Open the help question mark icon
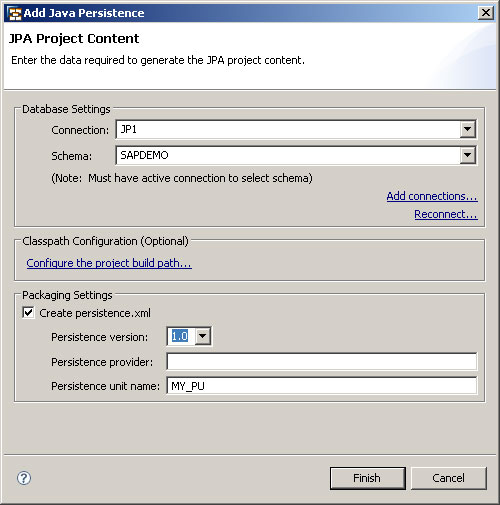 click(24, 478)
